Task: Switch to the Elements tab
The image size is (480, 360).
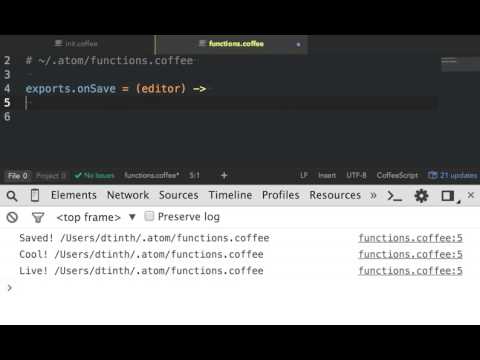Action: pyautogui.click(x=74, y=195)
